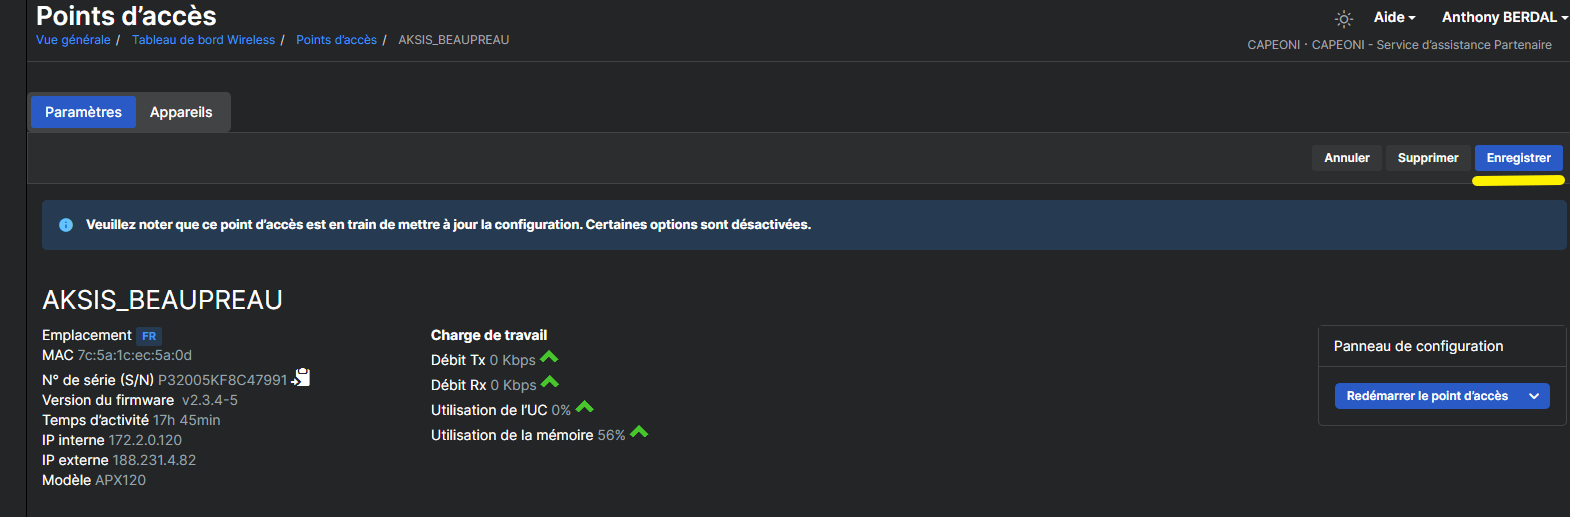Click the green arrow next to Débit Tx
This screenshot has width=1570, height=517.
pyautogui.click(x=549, y=357)
